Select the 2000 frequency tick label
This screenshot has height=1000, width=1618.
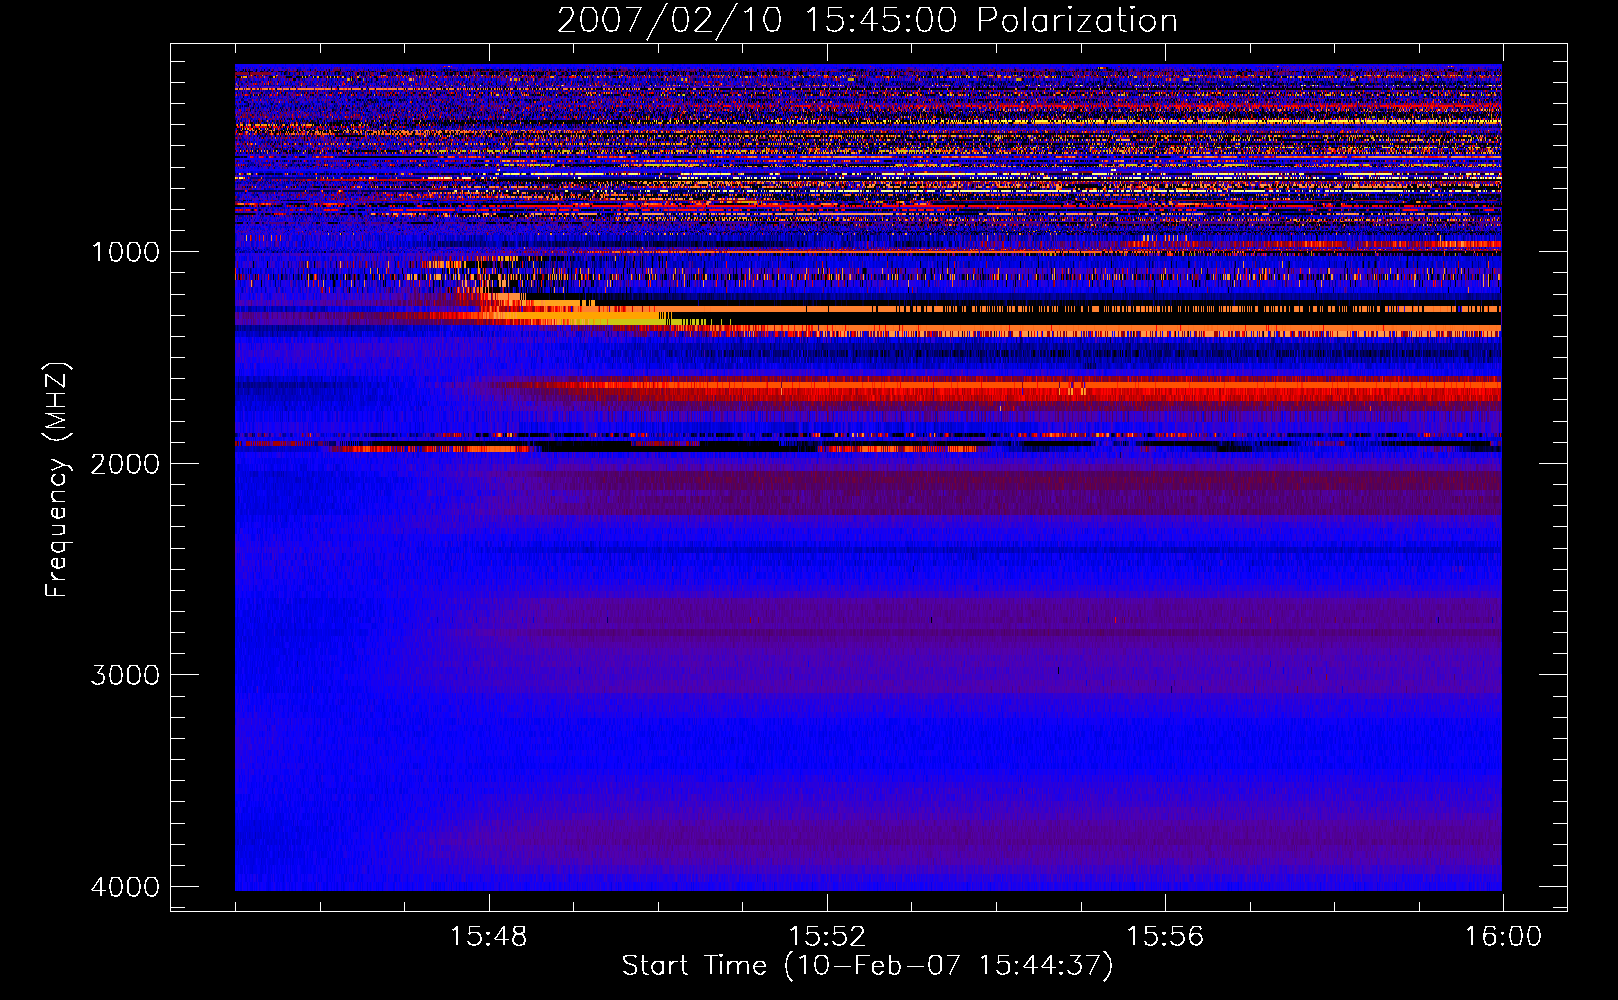125,463
